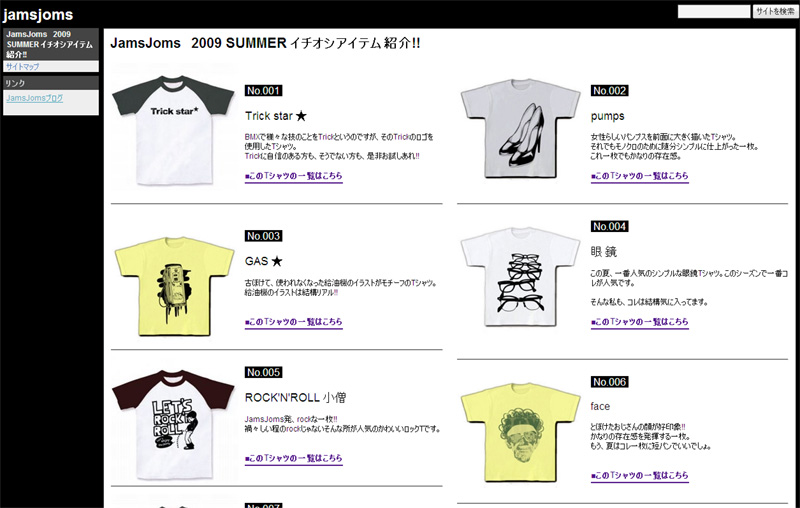Visit the T-shirt list link for ROCK'N'ROLL

point(293,458)
